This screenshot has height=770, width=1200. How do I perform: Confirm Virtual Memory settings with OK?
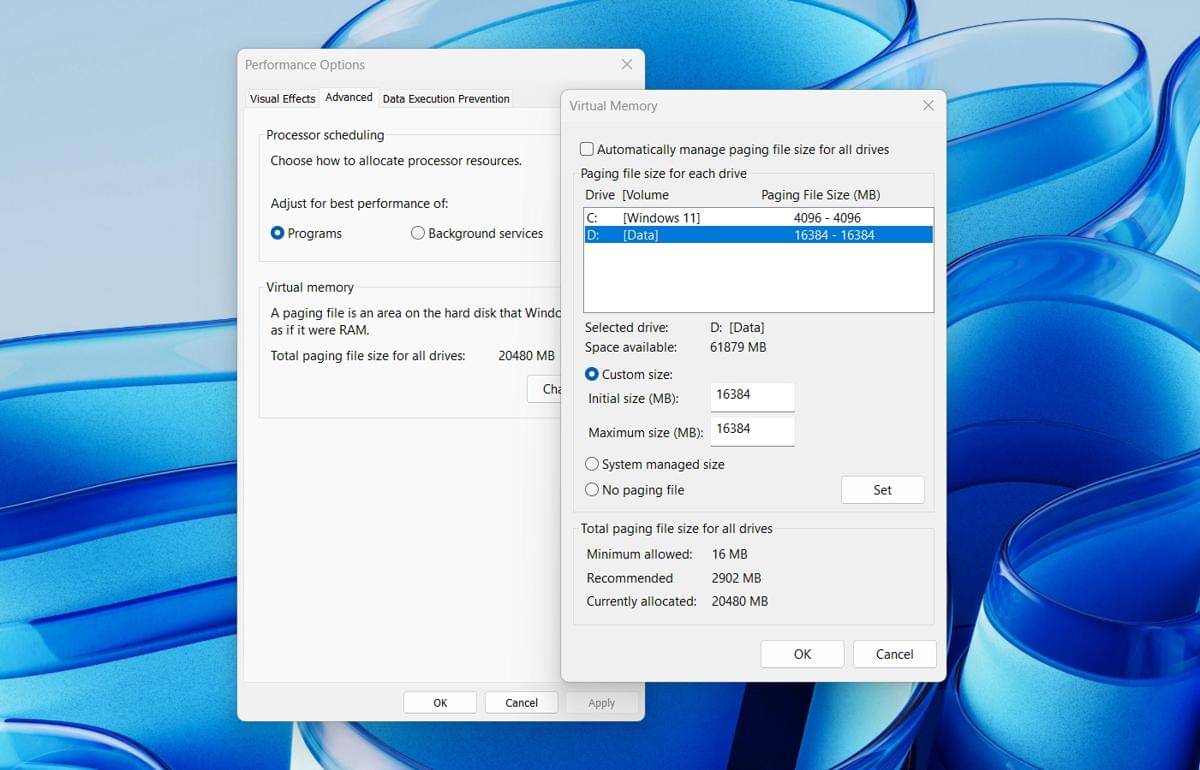click(x=801, y=653)
